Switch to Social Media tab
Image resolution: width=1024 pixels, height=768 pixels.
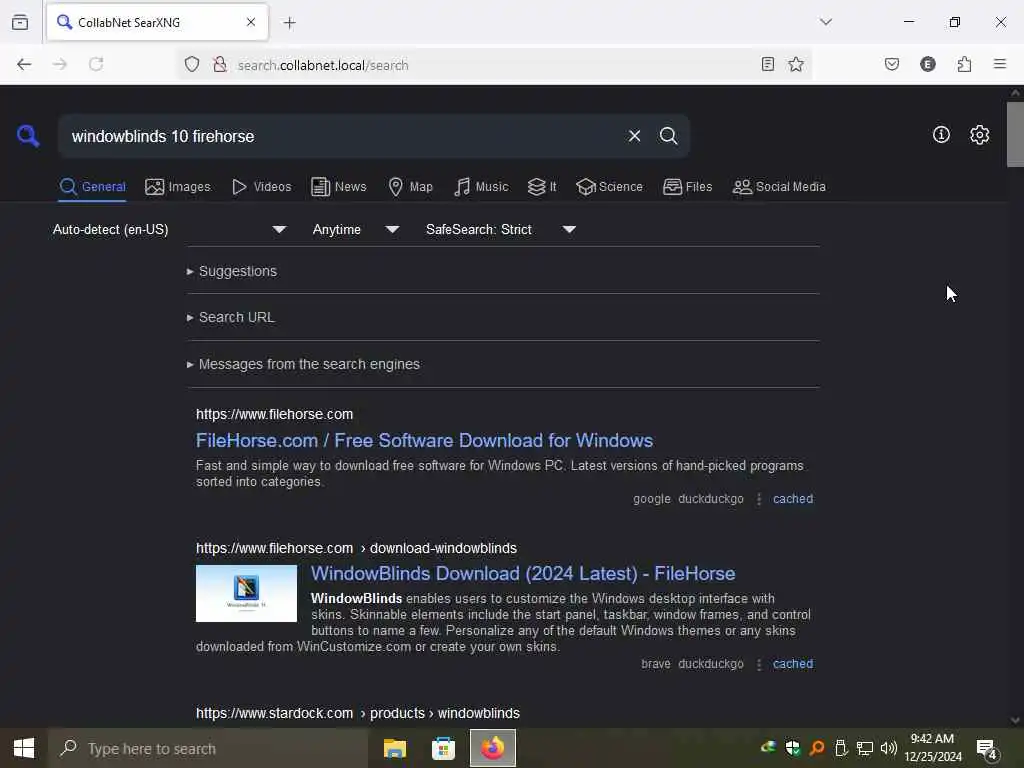tap(779, 187)
